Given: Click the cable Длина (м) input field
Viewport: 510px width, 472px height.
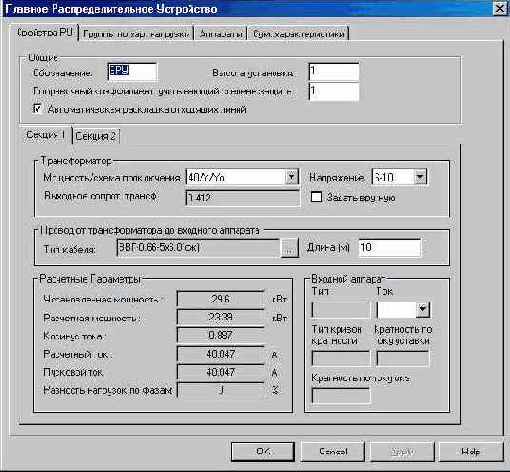Looking at the screenshot, I should (x=390, y=248).
